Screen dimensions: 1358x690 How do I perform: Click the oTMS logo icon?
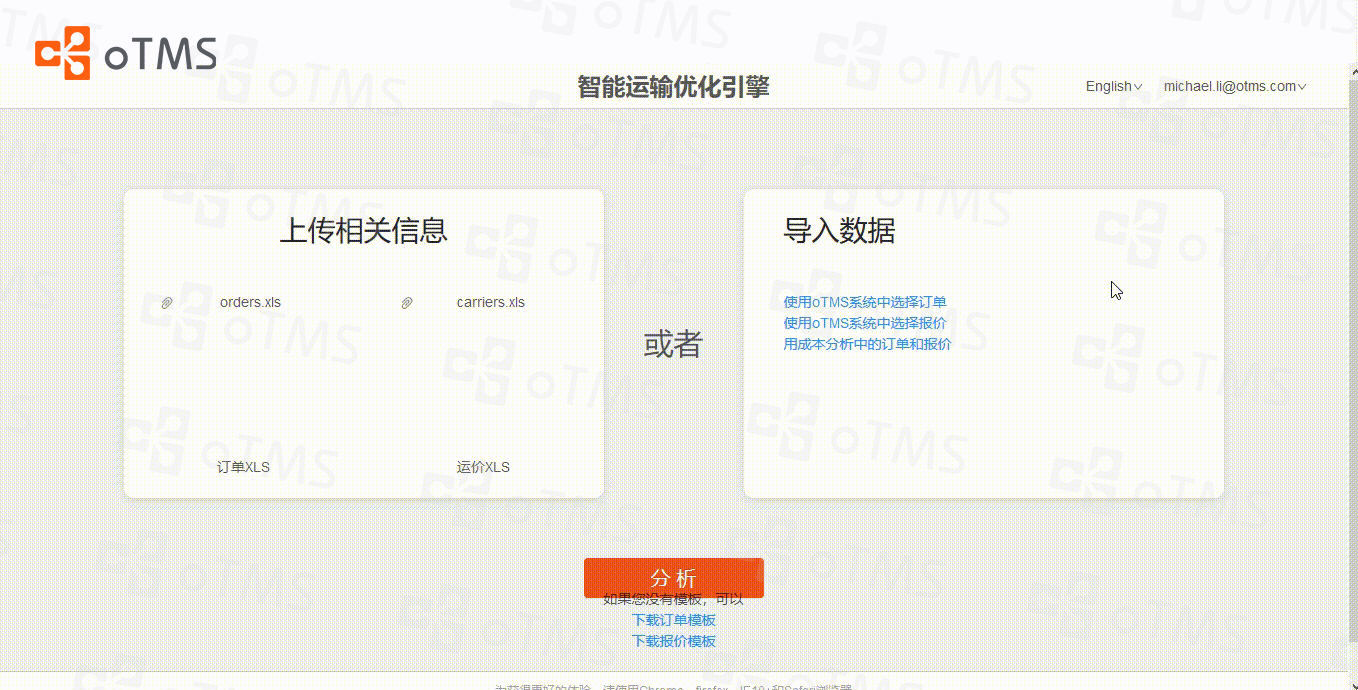(x=62, y=53)
